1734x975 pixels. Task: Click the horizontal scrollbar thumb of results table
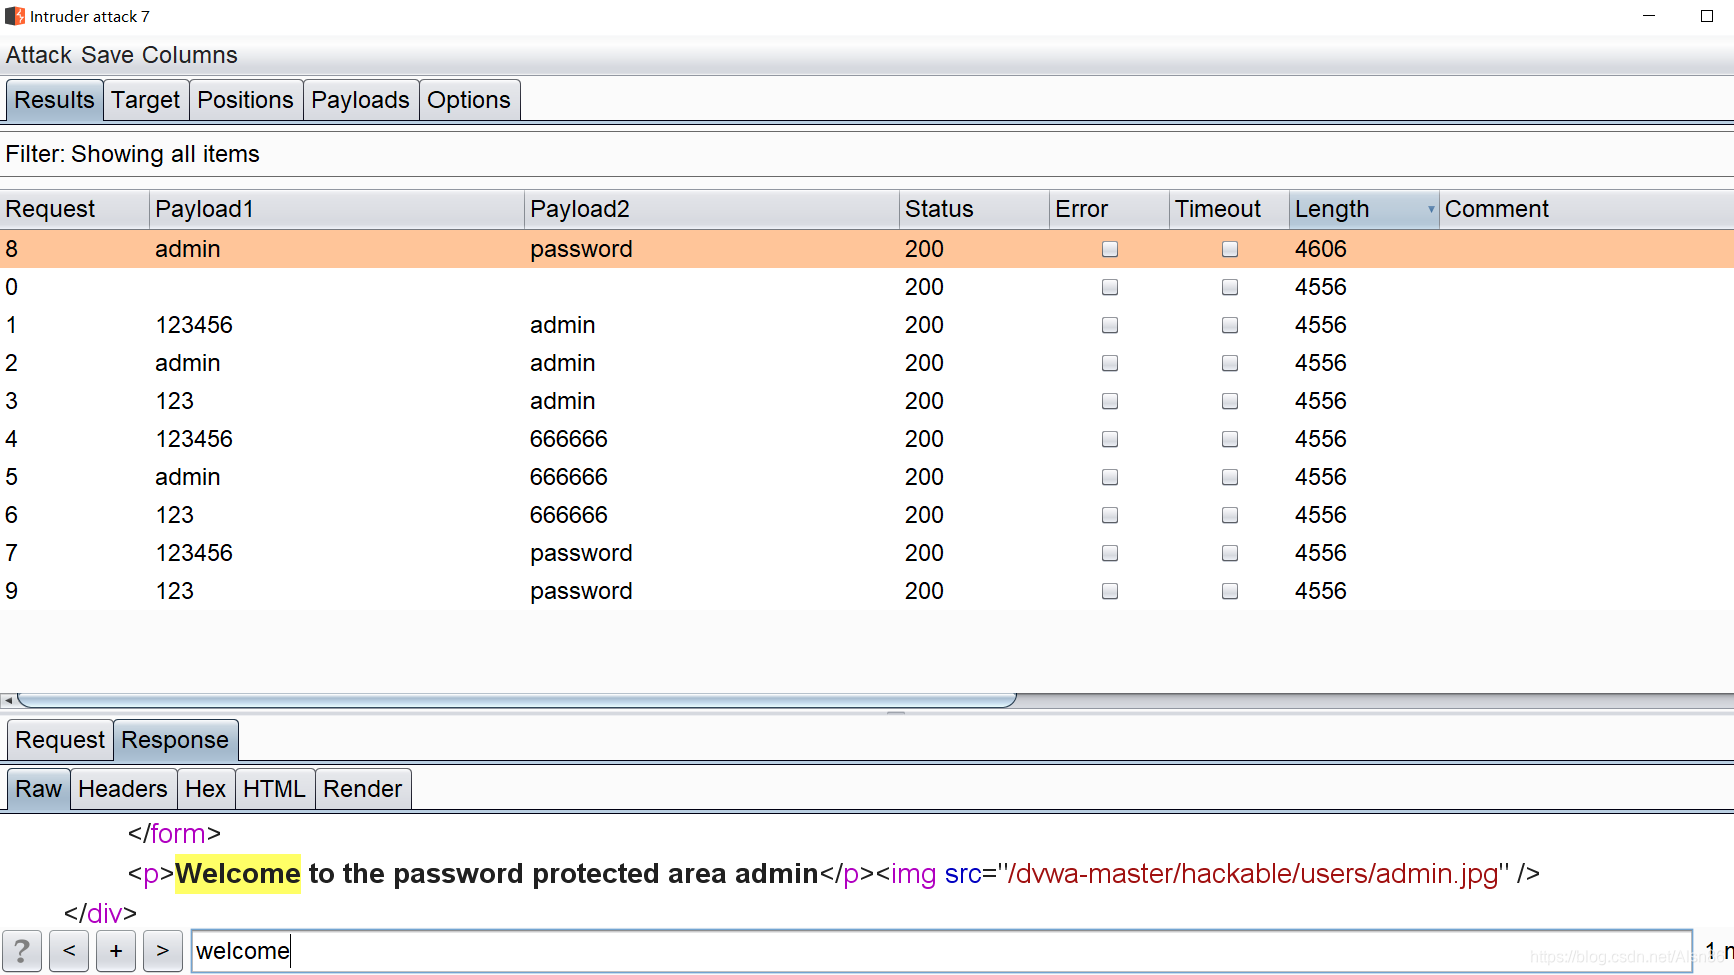coord(517,700)
